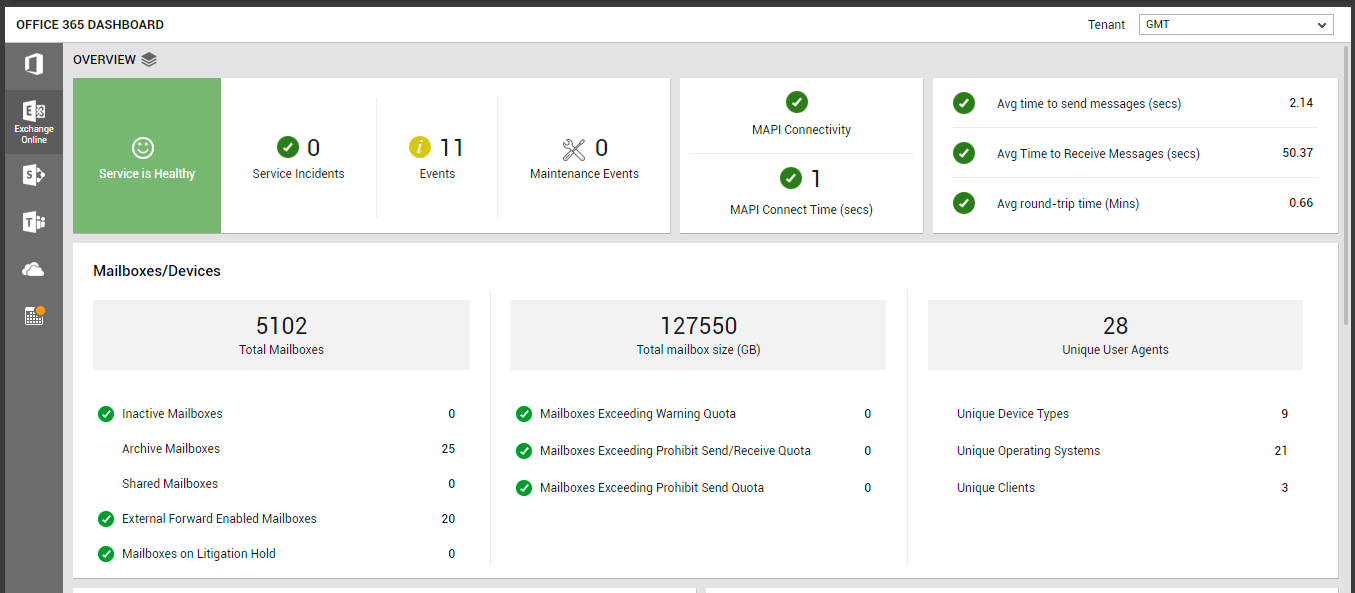Screen dimensions: 1355x593
Task: Click the Avg round-trip time (Mins) label
Action: click(x=1068, y=204)
